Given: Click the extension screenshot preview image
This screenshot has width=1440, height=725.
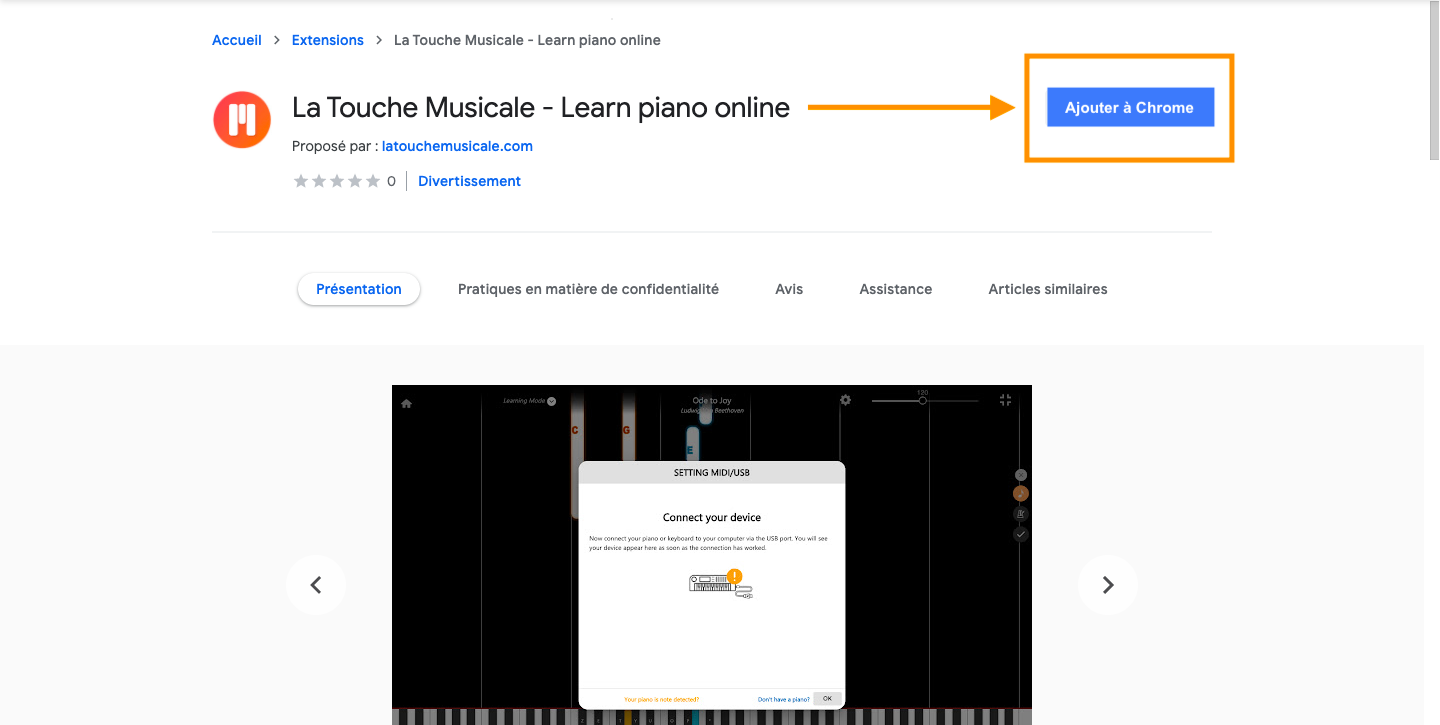Looking at the screenshot, I should click(x=712, y=555).
